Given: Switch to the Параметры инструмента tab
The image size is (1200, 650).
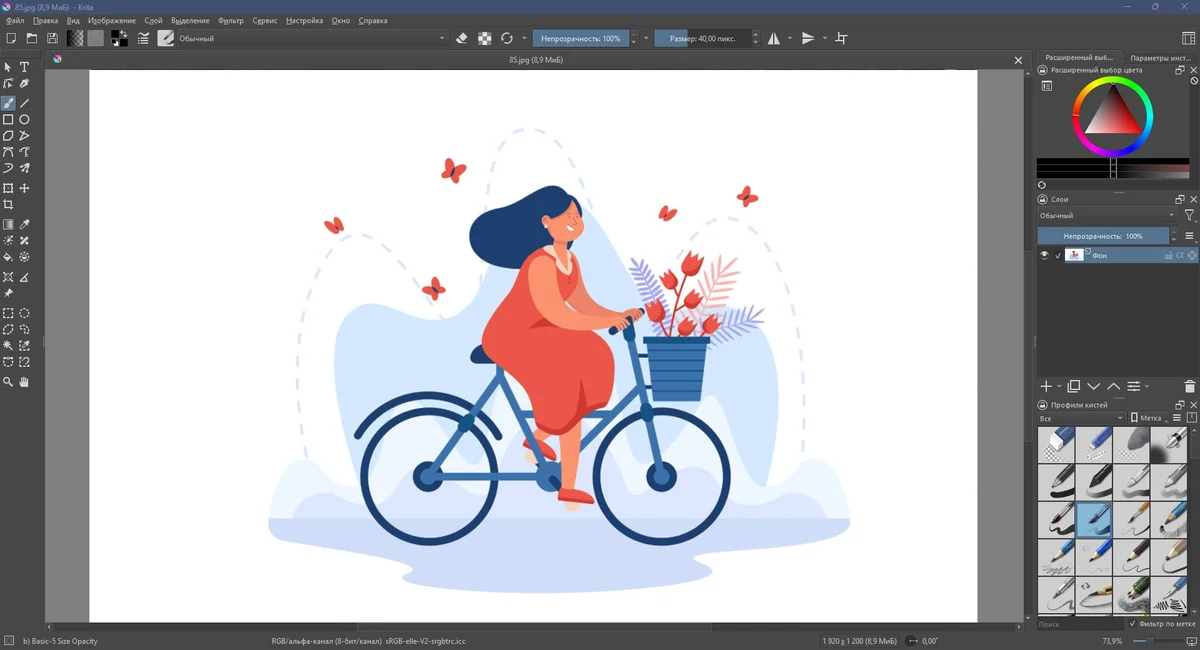Looking at the screenshot, I should point(1159,58).
